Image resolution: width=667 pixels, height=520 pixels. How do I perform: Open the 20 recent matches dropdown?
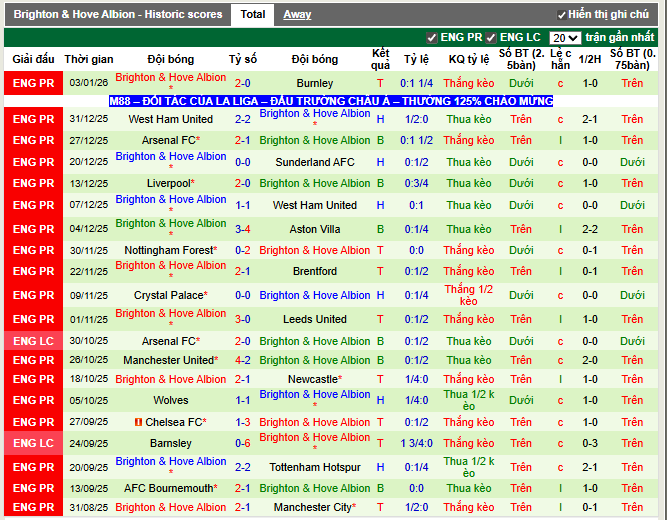click(x=565, y=38)
